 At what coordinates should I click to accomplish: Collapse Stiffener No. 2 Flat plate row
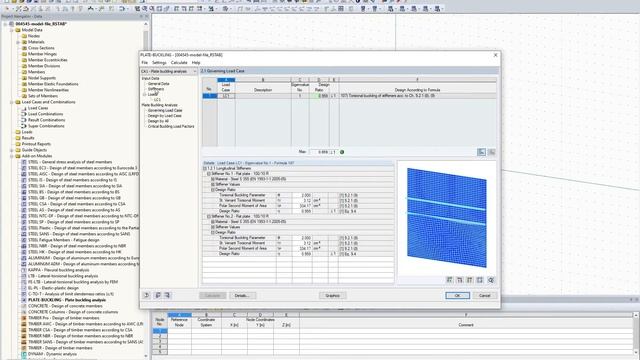(209, 216)
